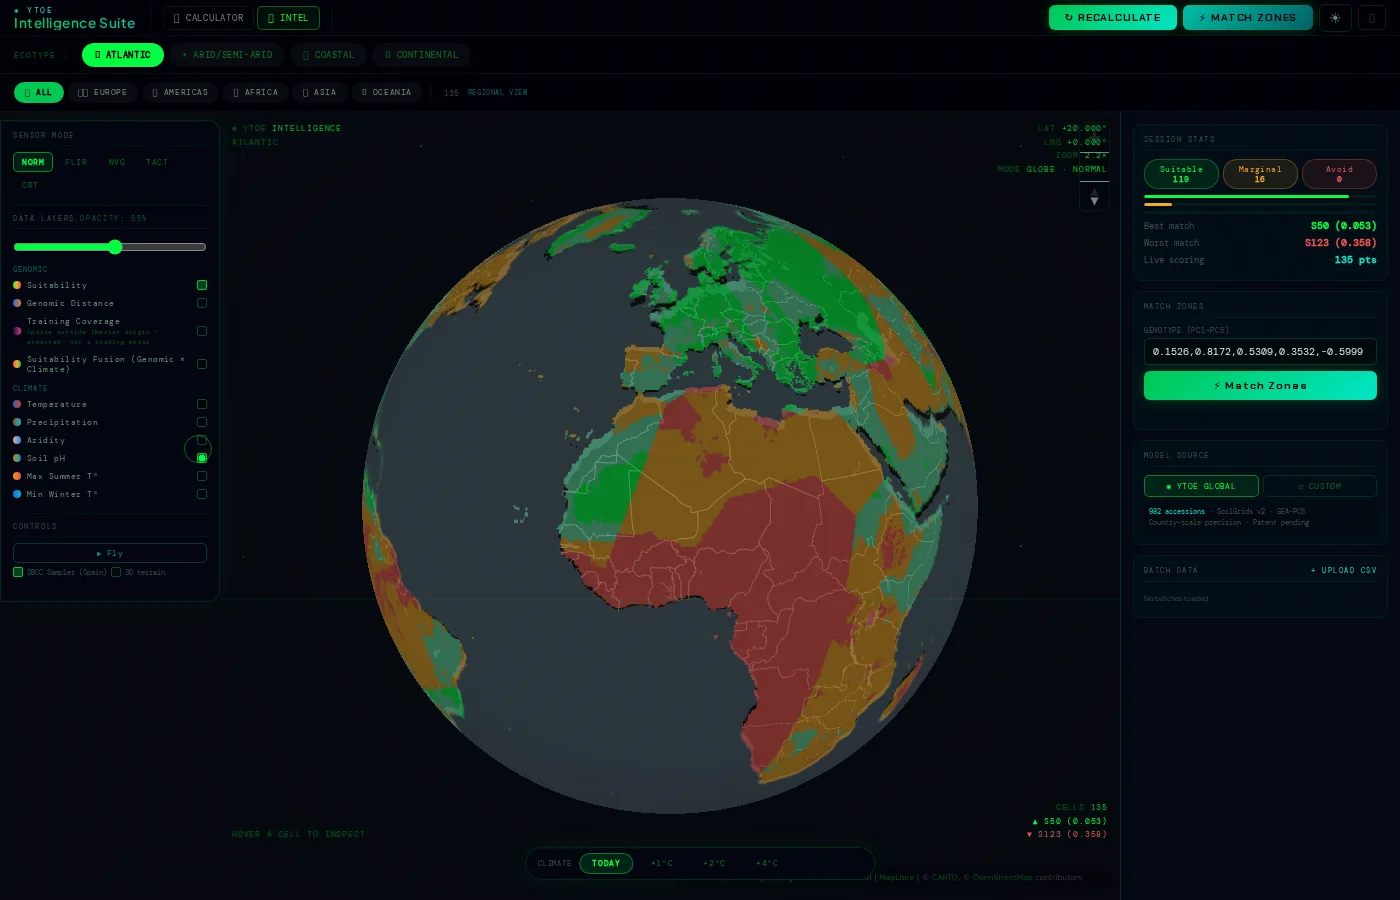Switch to the Intel tab
Screen dimensions: 1400x900
(x=288, y=18)
